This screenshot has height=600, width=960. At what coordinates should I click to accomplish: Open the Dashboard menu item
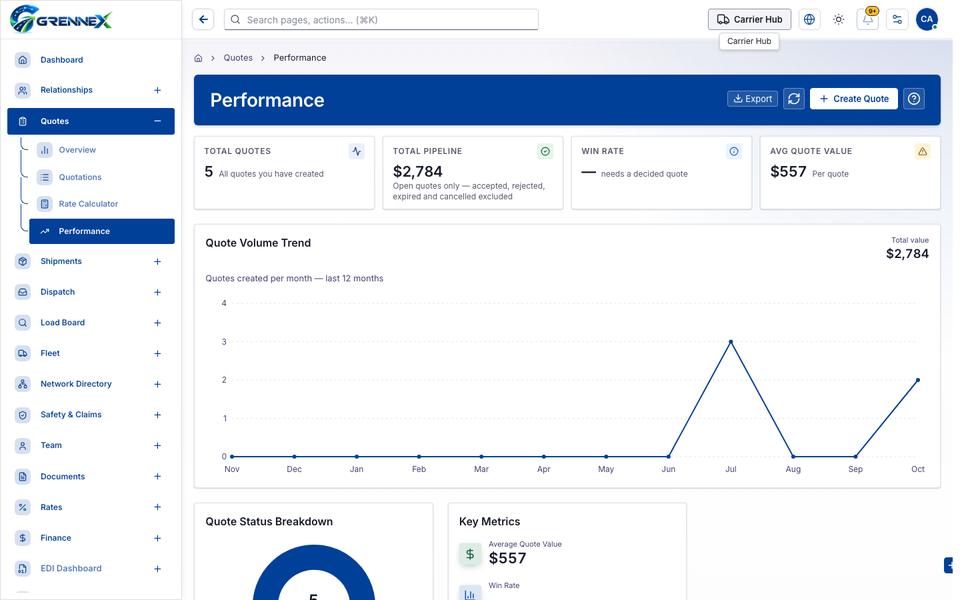click(x=91, y=59)
